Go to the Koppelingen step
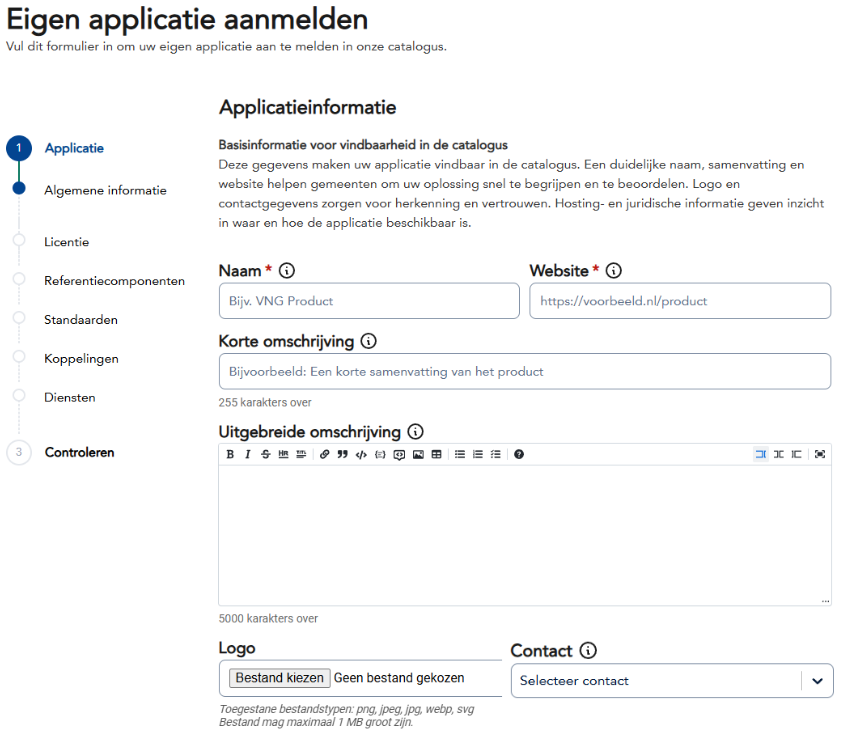 coord(81,358)
